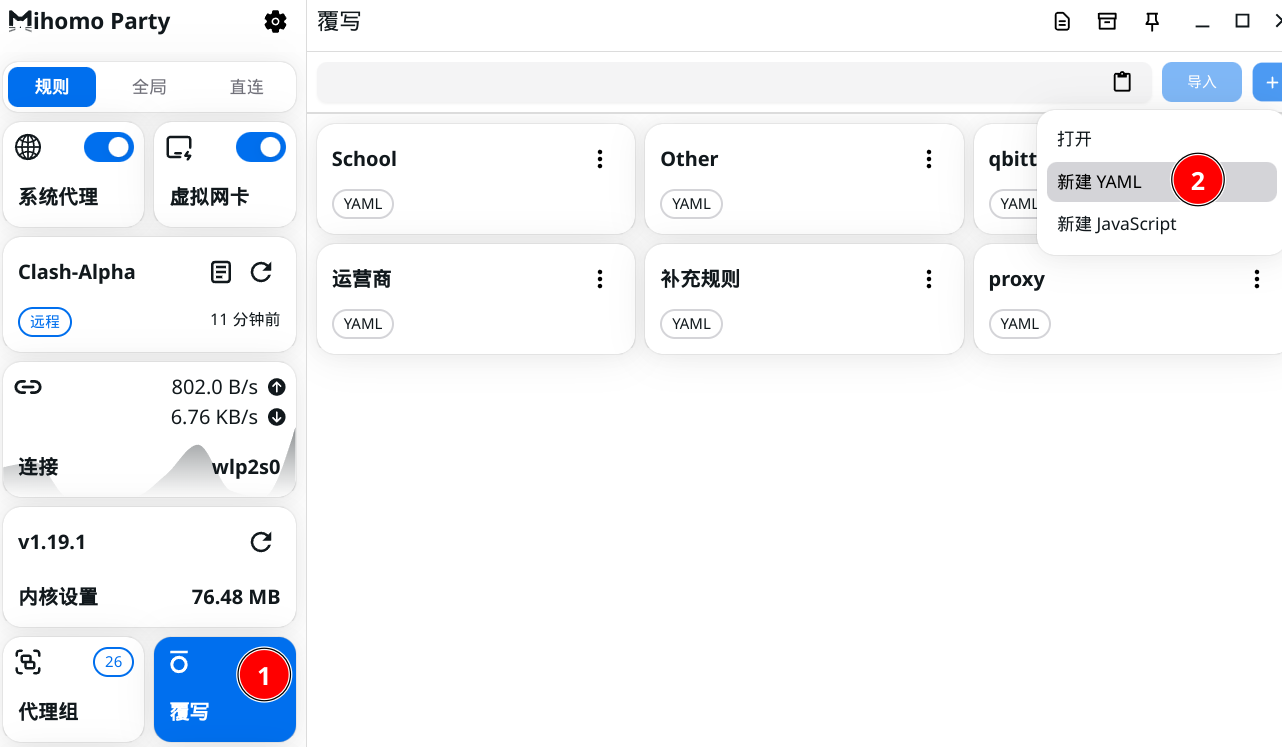The image size is (1282, 747).
Task: Open settings with the gear icon
Action: pyautogui.click(x=275, y=22)
